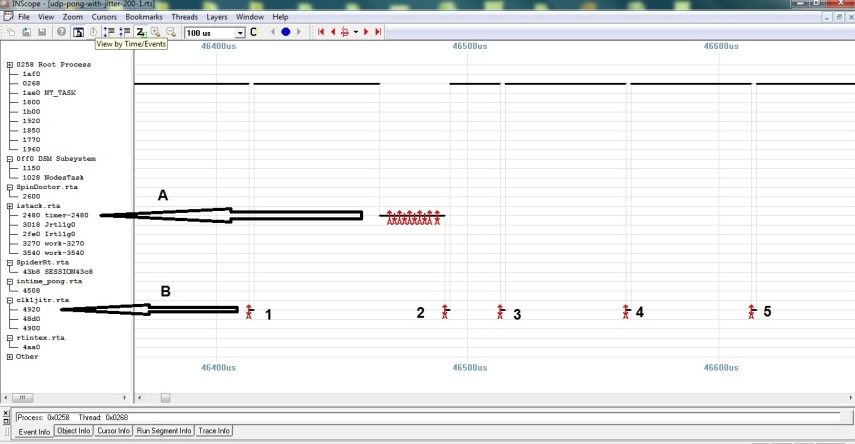Click the zoom in magnifier icon

point(156,32)
